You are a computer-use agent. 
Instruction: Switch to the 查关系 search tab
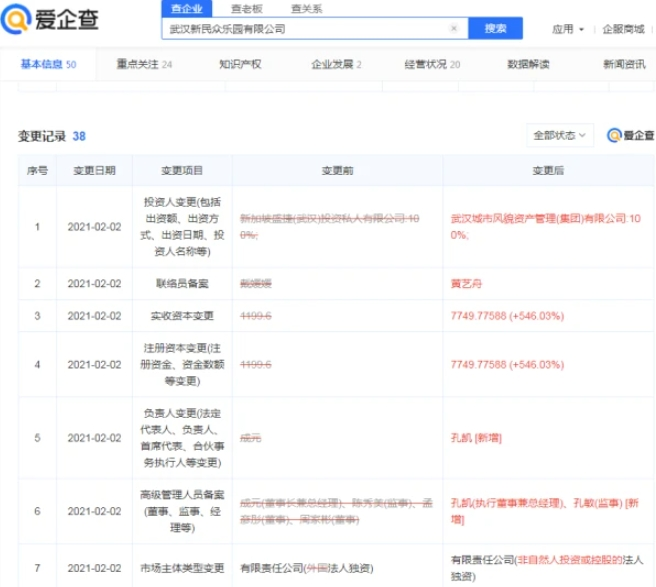[x=307, y=8]
